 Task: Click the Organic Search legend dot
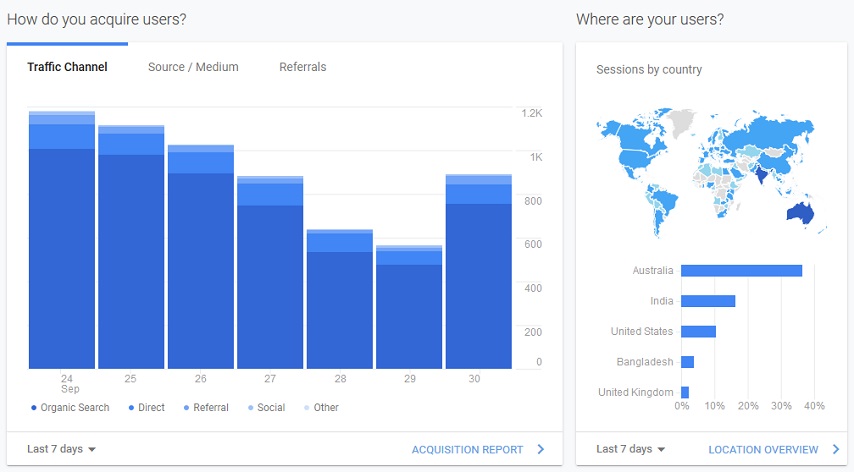pos(34,408)
